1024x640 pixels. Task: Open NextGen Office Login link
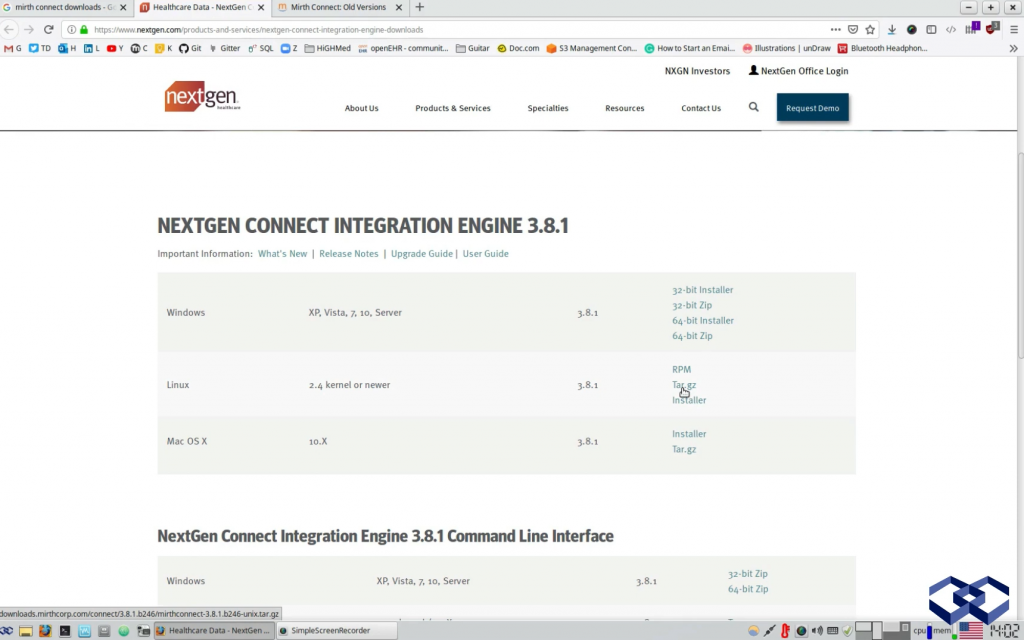[x=798, y=71]
